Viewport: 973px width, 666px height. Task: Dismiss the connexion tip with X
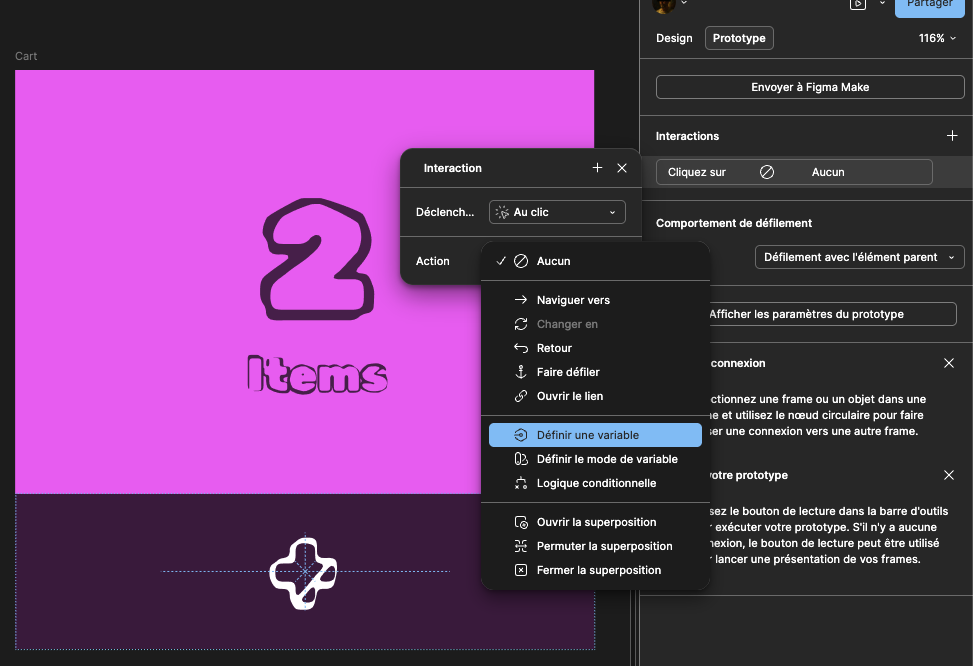point(949,363)
